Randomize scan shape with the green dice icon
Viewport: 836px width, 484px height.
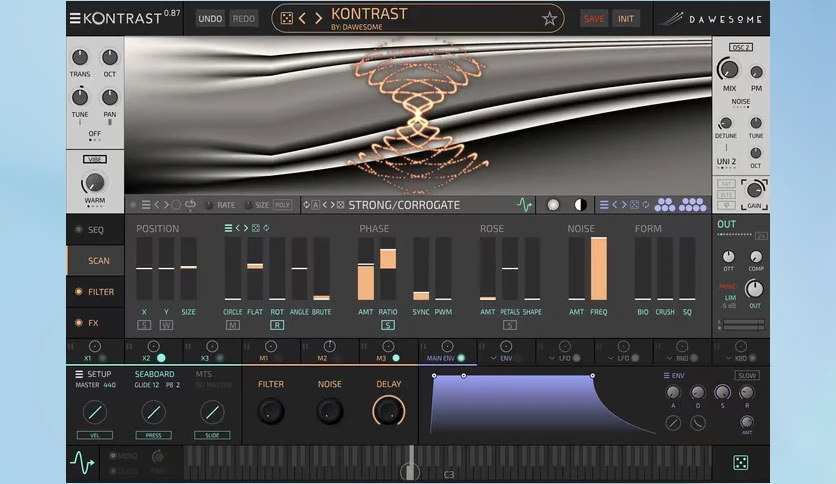click(x=255, y=228)
